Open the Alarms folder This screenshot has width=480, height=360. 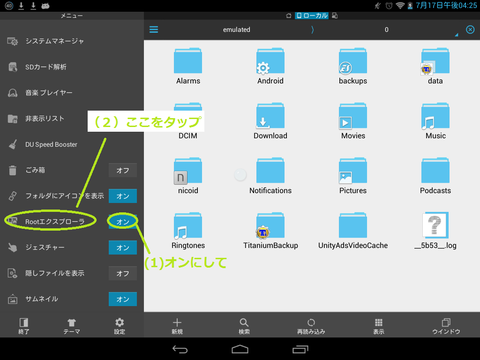point(188,66)
